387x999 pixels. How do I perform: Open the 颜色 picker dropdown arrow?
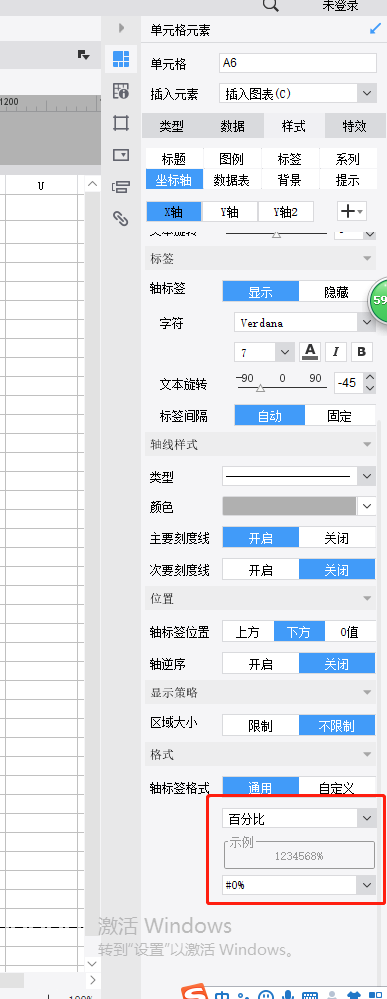click(367, 507)
